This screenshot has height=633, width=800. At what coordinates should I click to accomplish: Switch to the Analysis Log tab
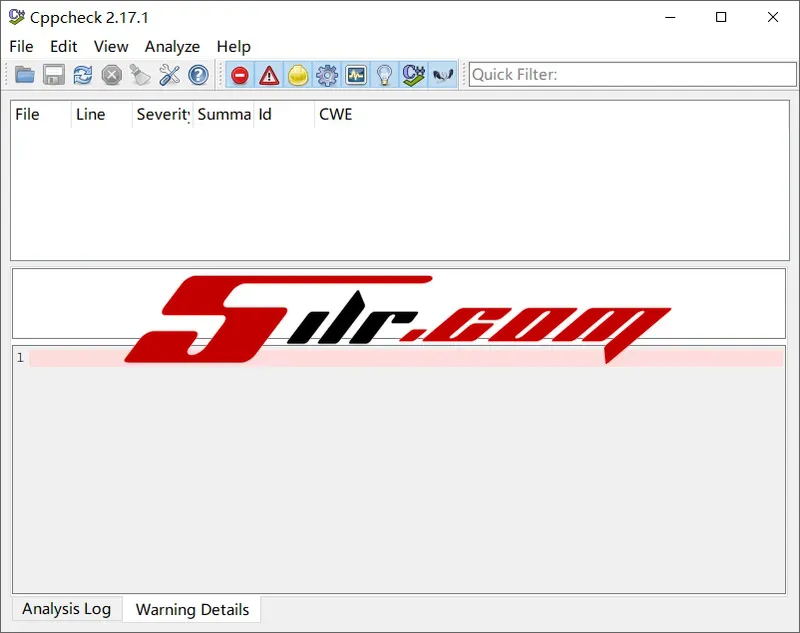66,609
